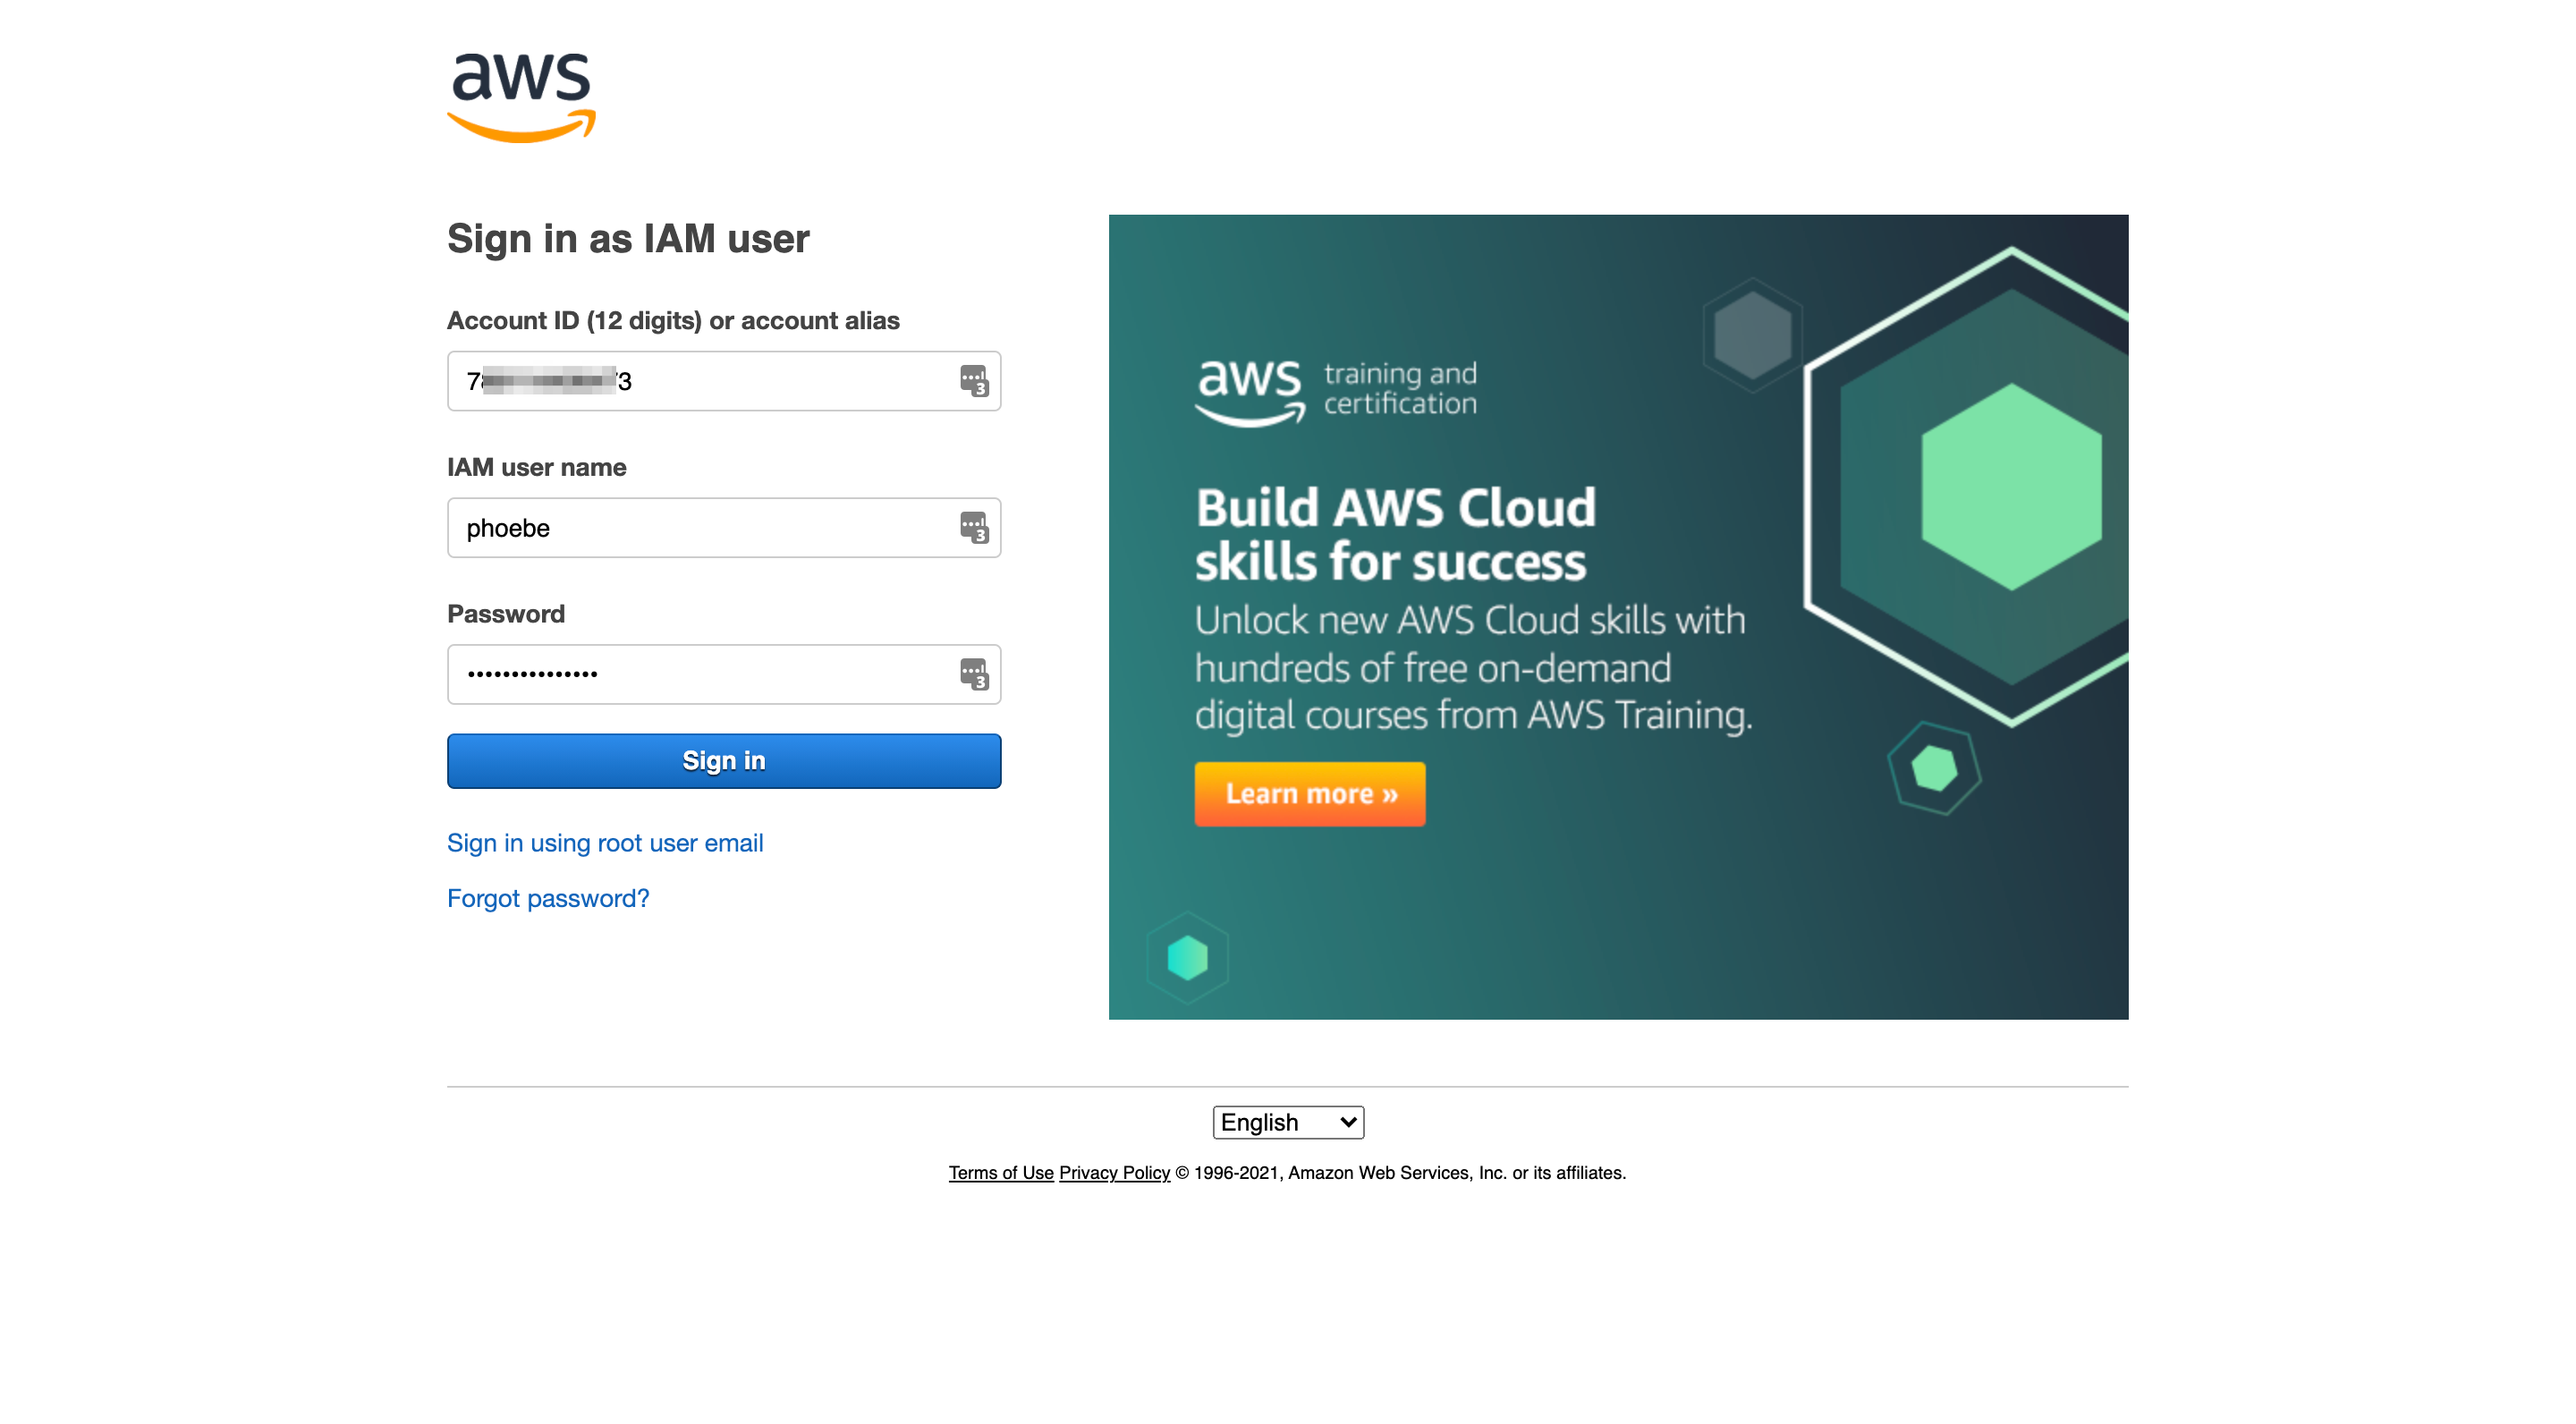The height and width of the screenshot is (1424, 2576).
Task: Click the Password label
Action: 506,614
